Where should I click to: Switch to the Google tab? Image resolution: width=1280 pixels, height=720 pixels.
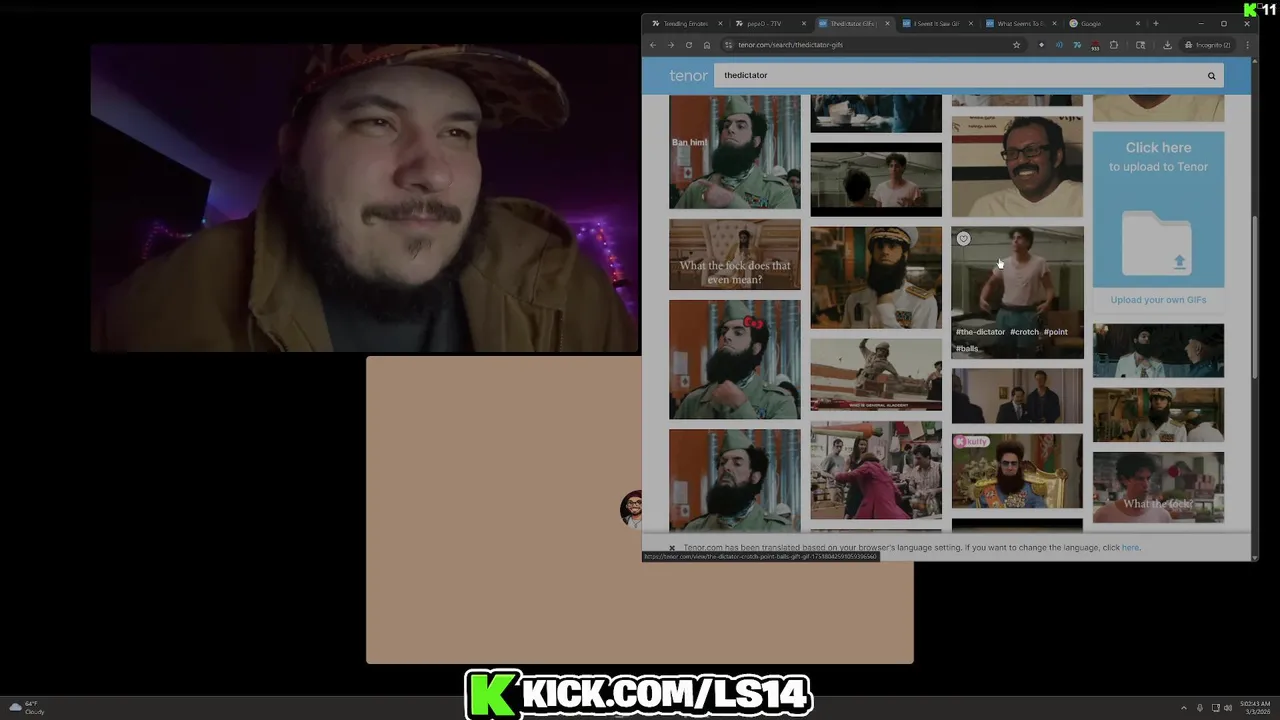point(1102,23)
